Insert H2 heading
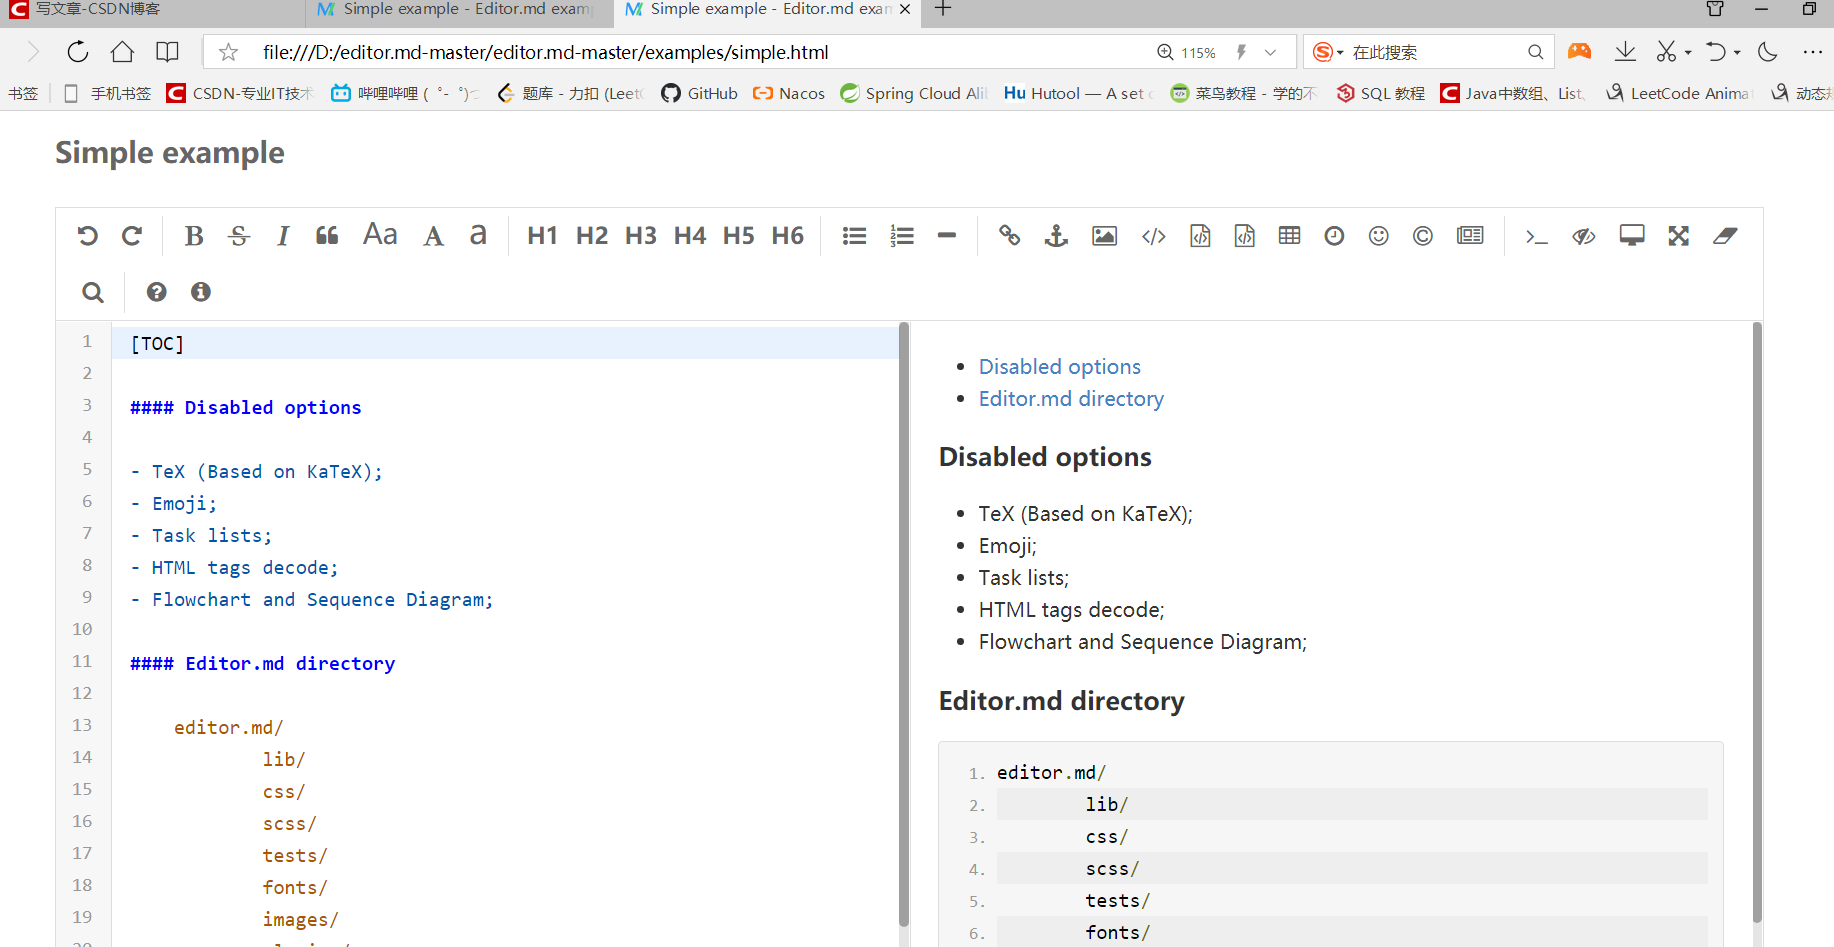 point(591,236)
